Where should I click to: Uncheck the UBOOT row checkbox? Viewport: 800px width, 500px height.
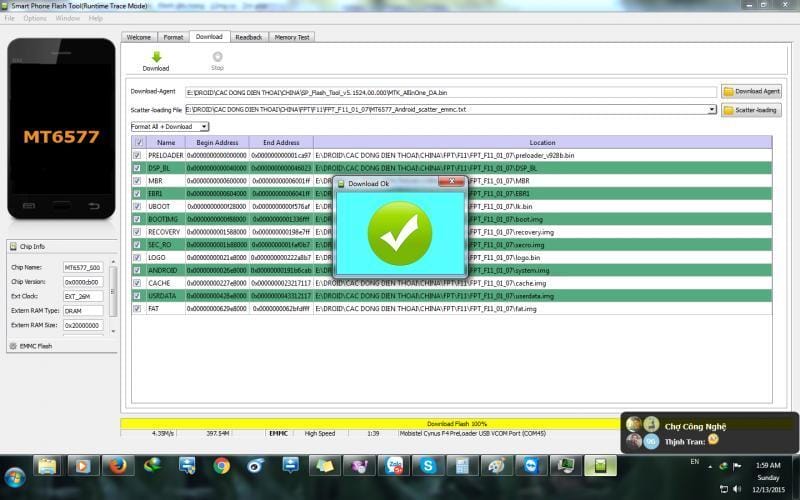[x=137, y=206]
